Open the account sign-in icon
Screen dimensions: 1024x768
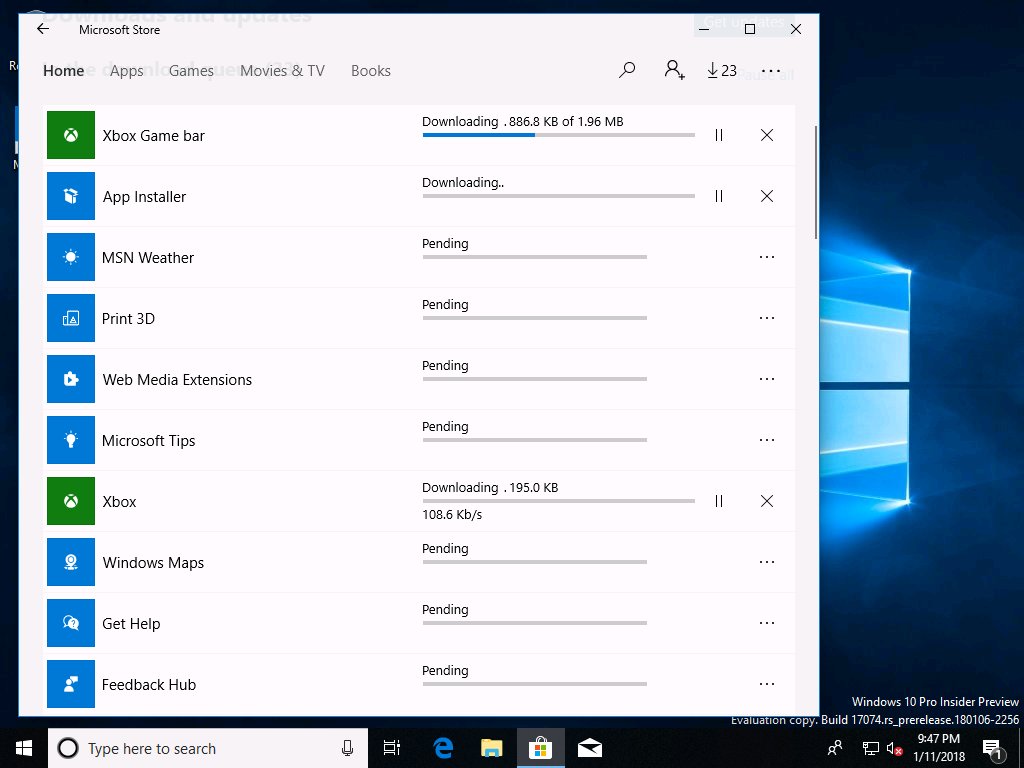click(674, 70)
